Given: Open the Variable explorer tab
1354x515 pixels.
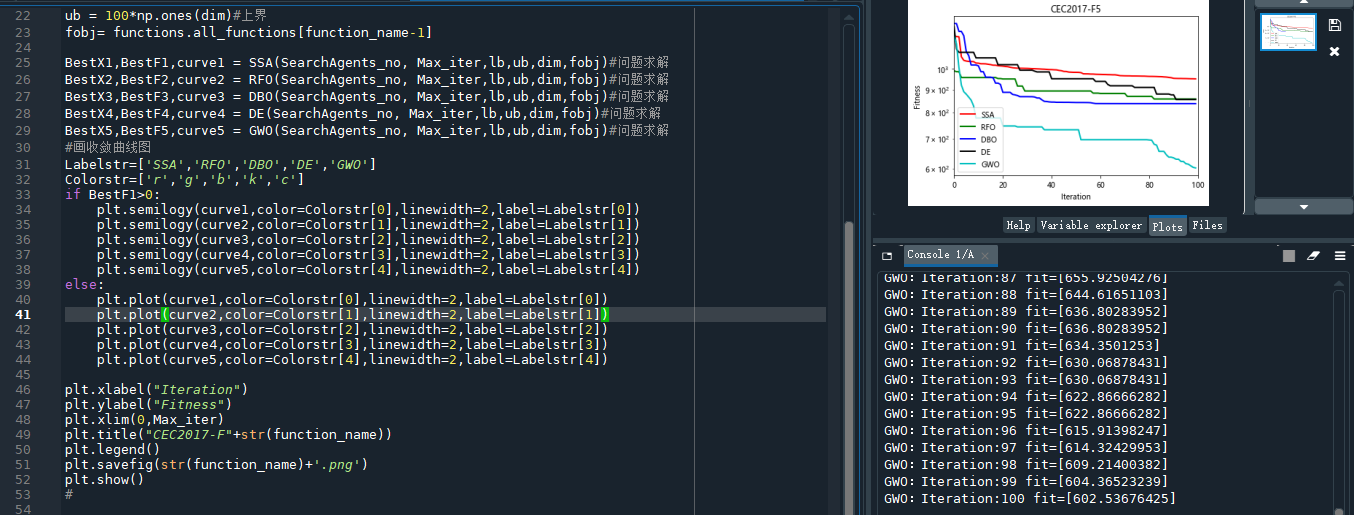Looking at the screenshot, I should 1090,226.
